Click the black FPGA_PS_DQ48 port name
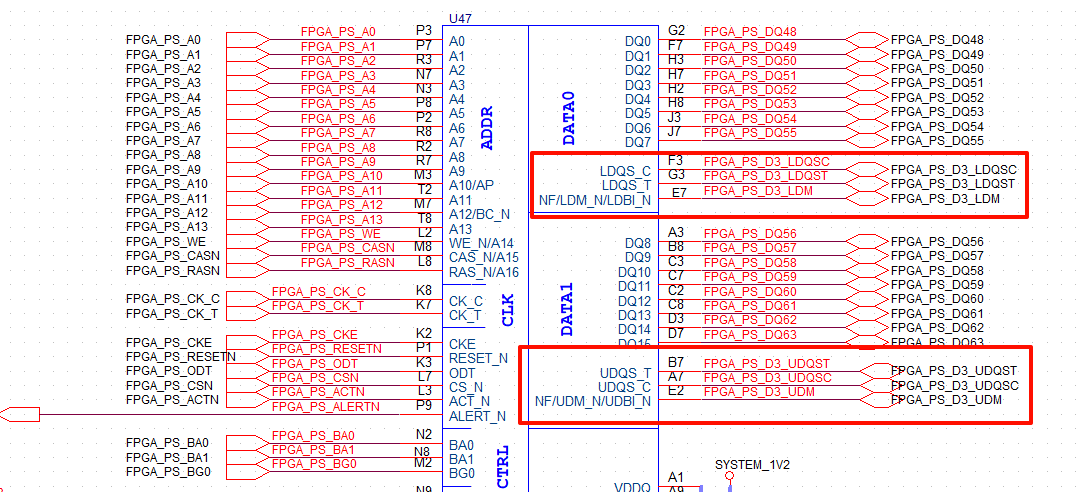1076x492 pixels. [937, 40]
